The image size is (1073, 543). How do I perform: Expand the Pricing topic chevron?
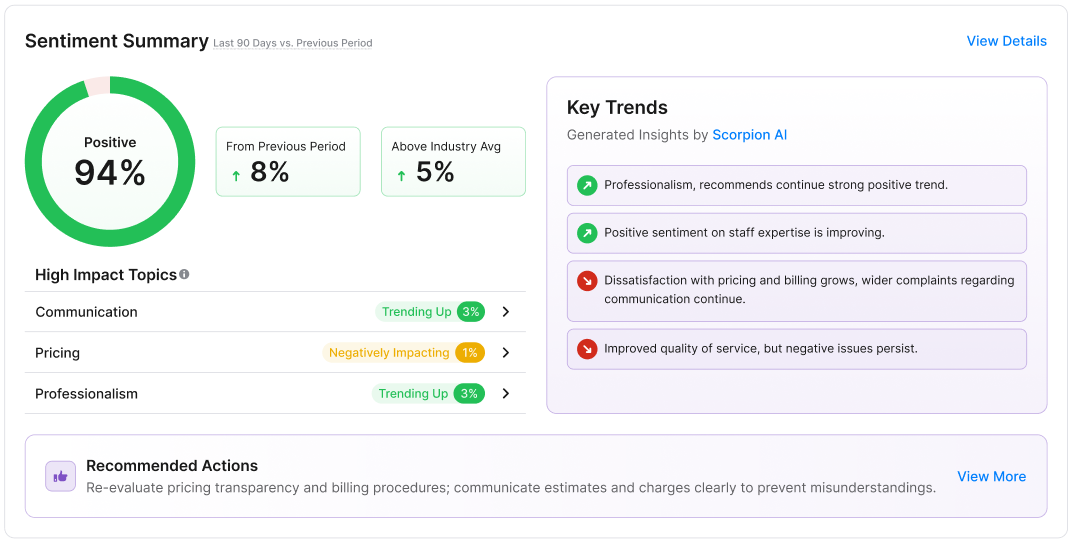tap(506, 353)
